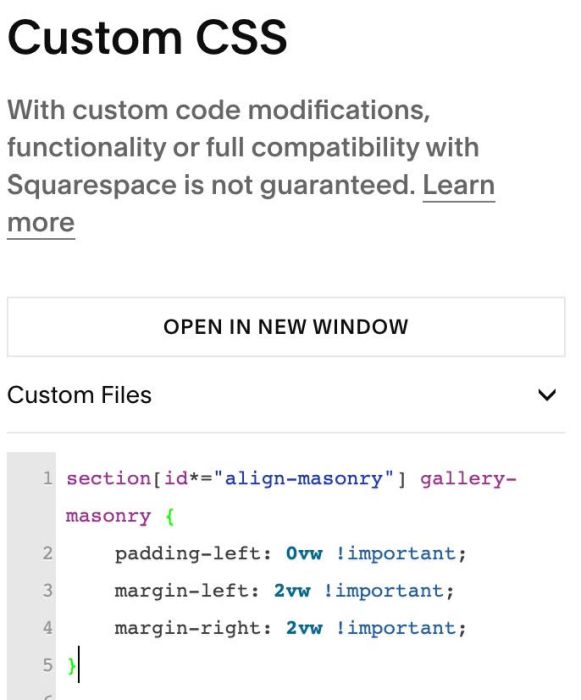Click the 0vw value in the code
581x700 pixels.
(304, 554)
